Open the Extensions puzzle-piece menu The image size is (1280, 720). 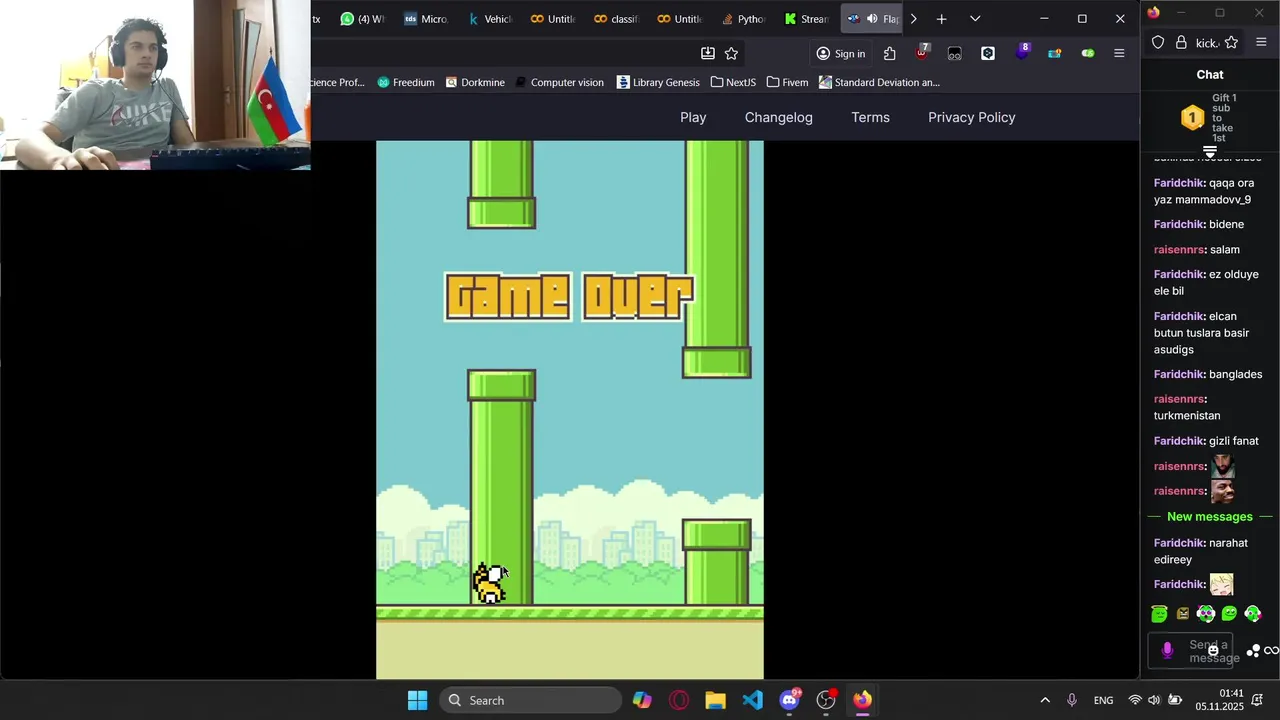(x=889, y=53)
